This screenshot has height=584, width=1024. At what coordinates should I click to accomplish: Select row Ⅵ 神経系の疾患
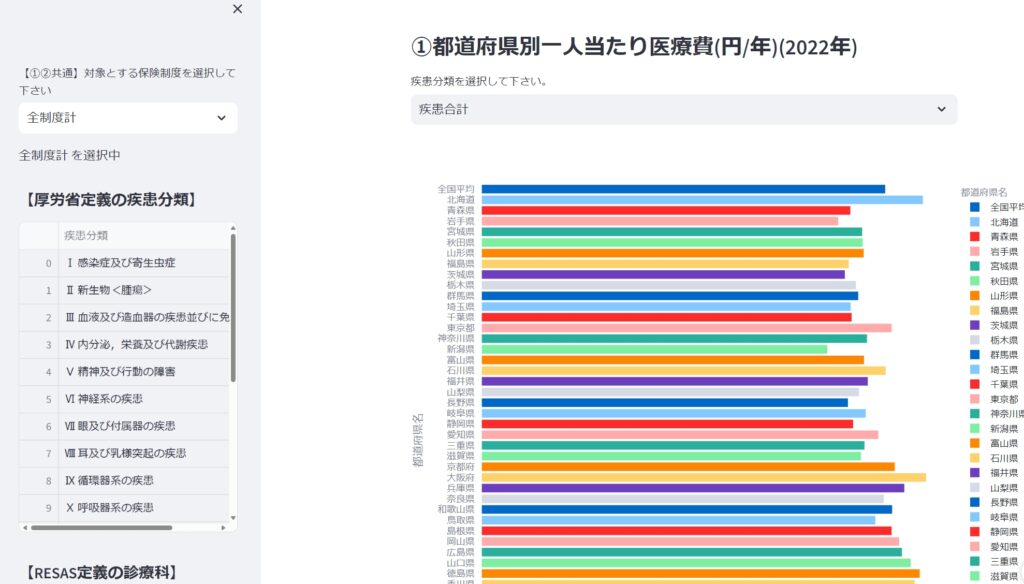pos(124,399)
